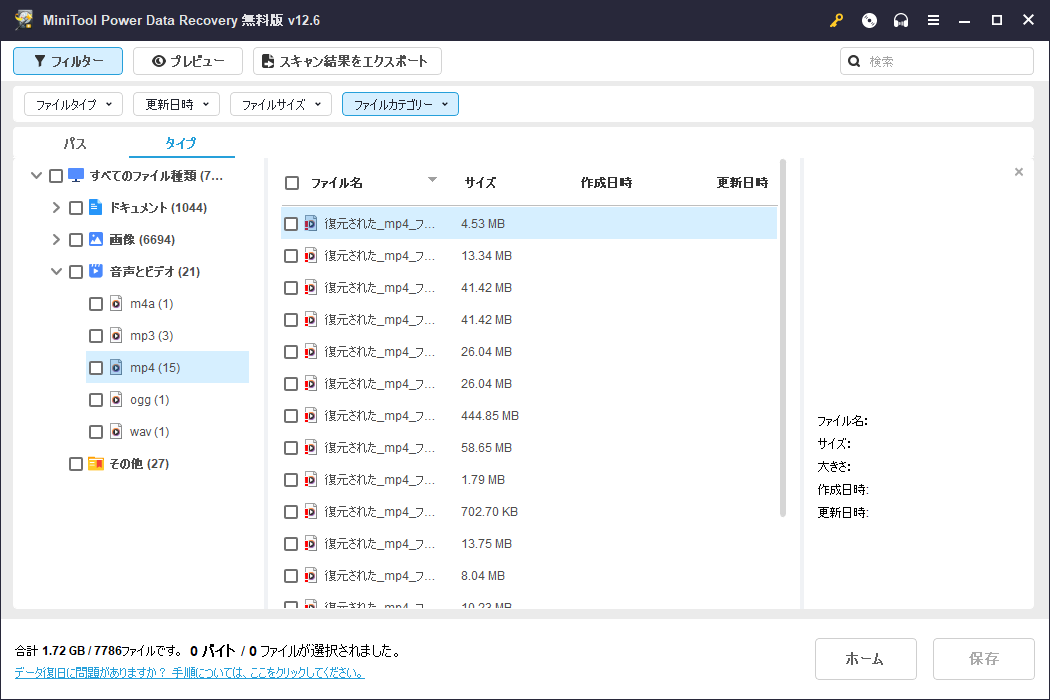
Task: Click the ホーム button
Action: [x=865, y=658]
